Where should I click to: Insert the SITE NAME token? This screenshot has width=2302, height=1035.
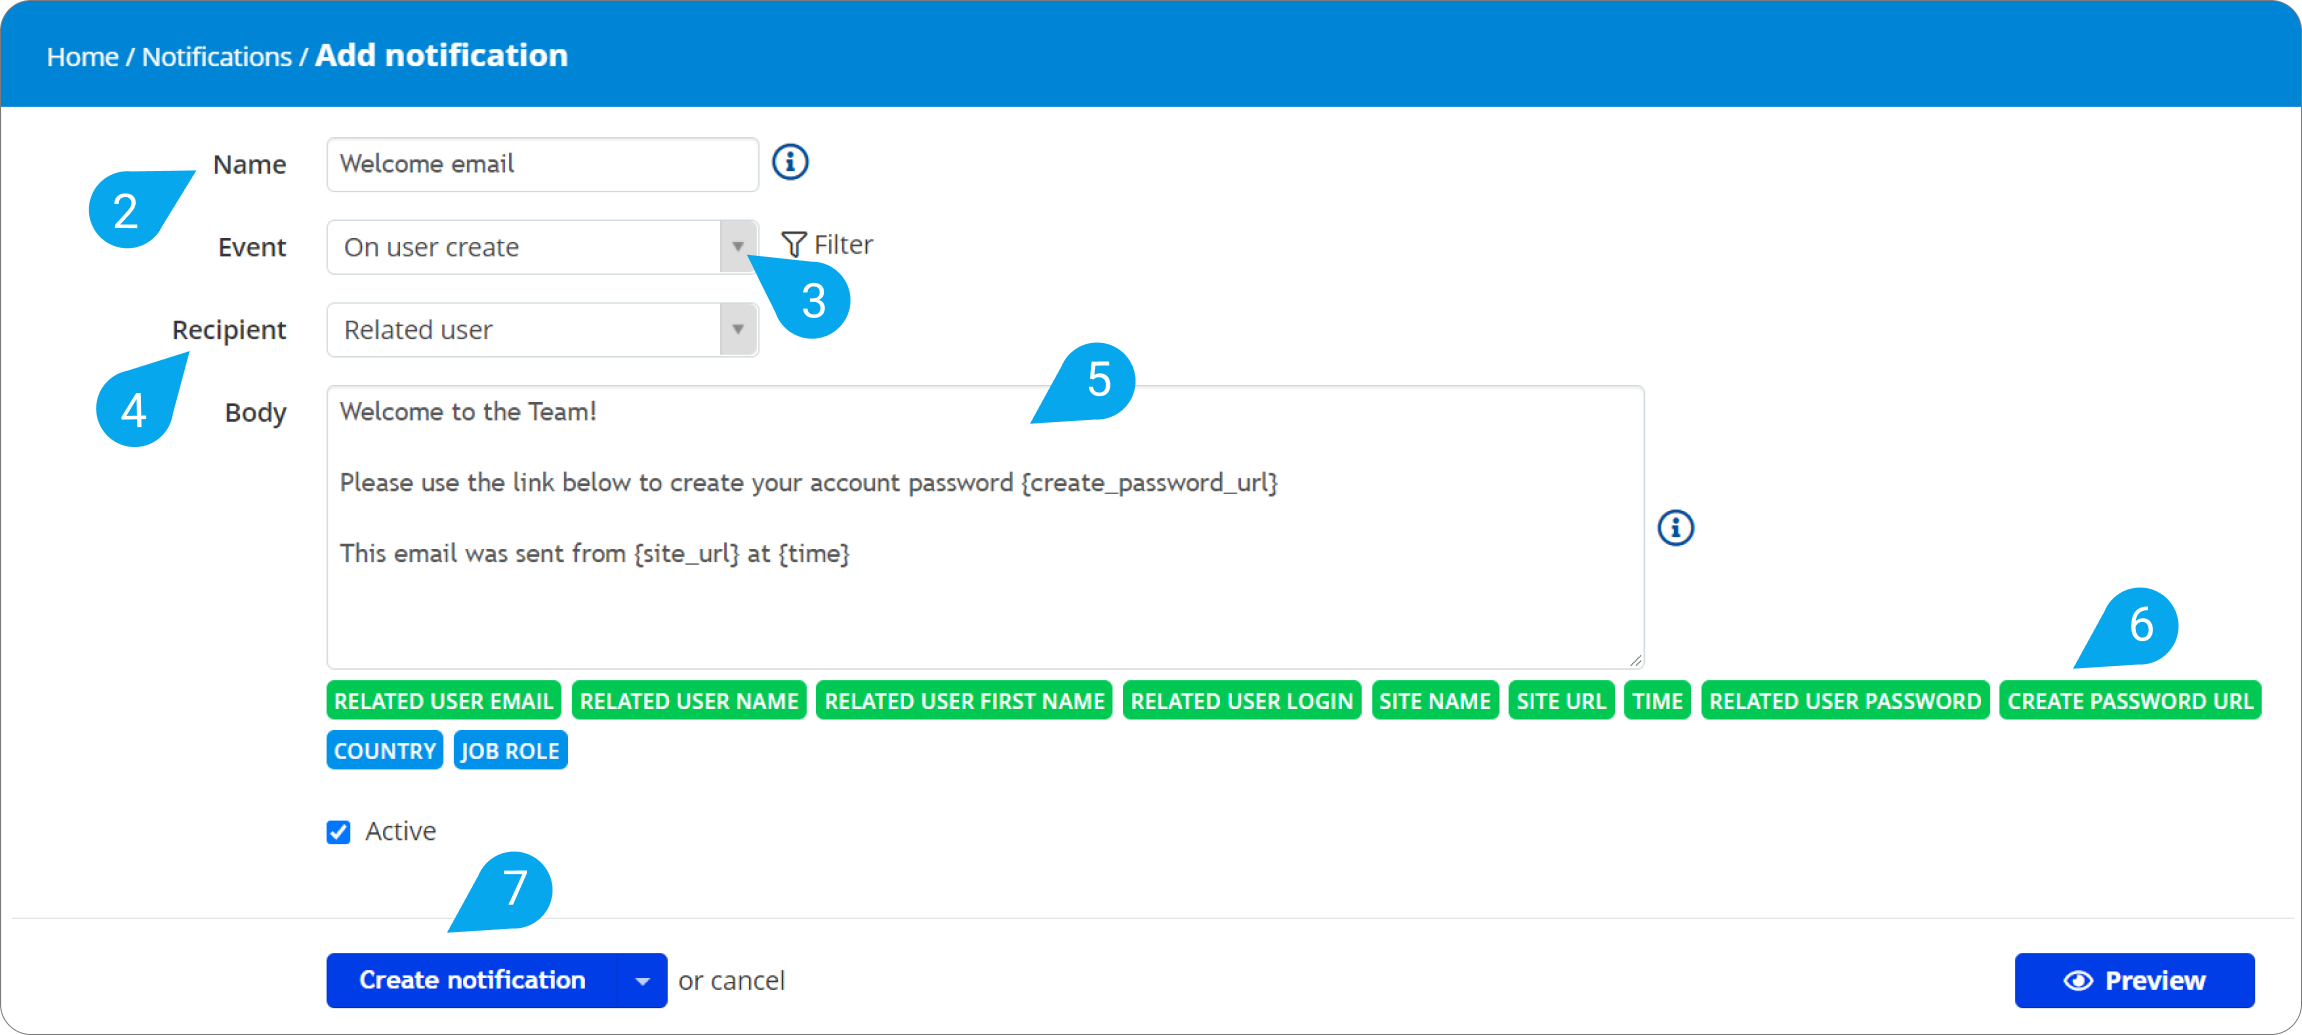click(x=1435, y=700)
